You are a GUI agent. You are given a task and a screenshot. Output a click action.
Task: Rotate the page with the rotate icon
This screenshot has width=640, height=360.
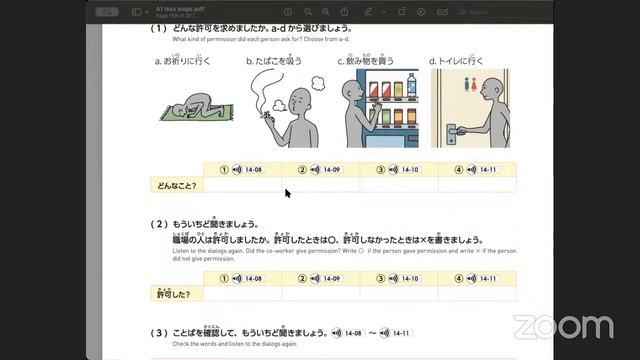point(402,12)
